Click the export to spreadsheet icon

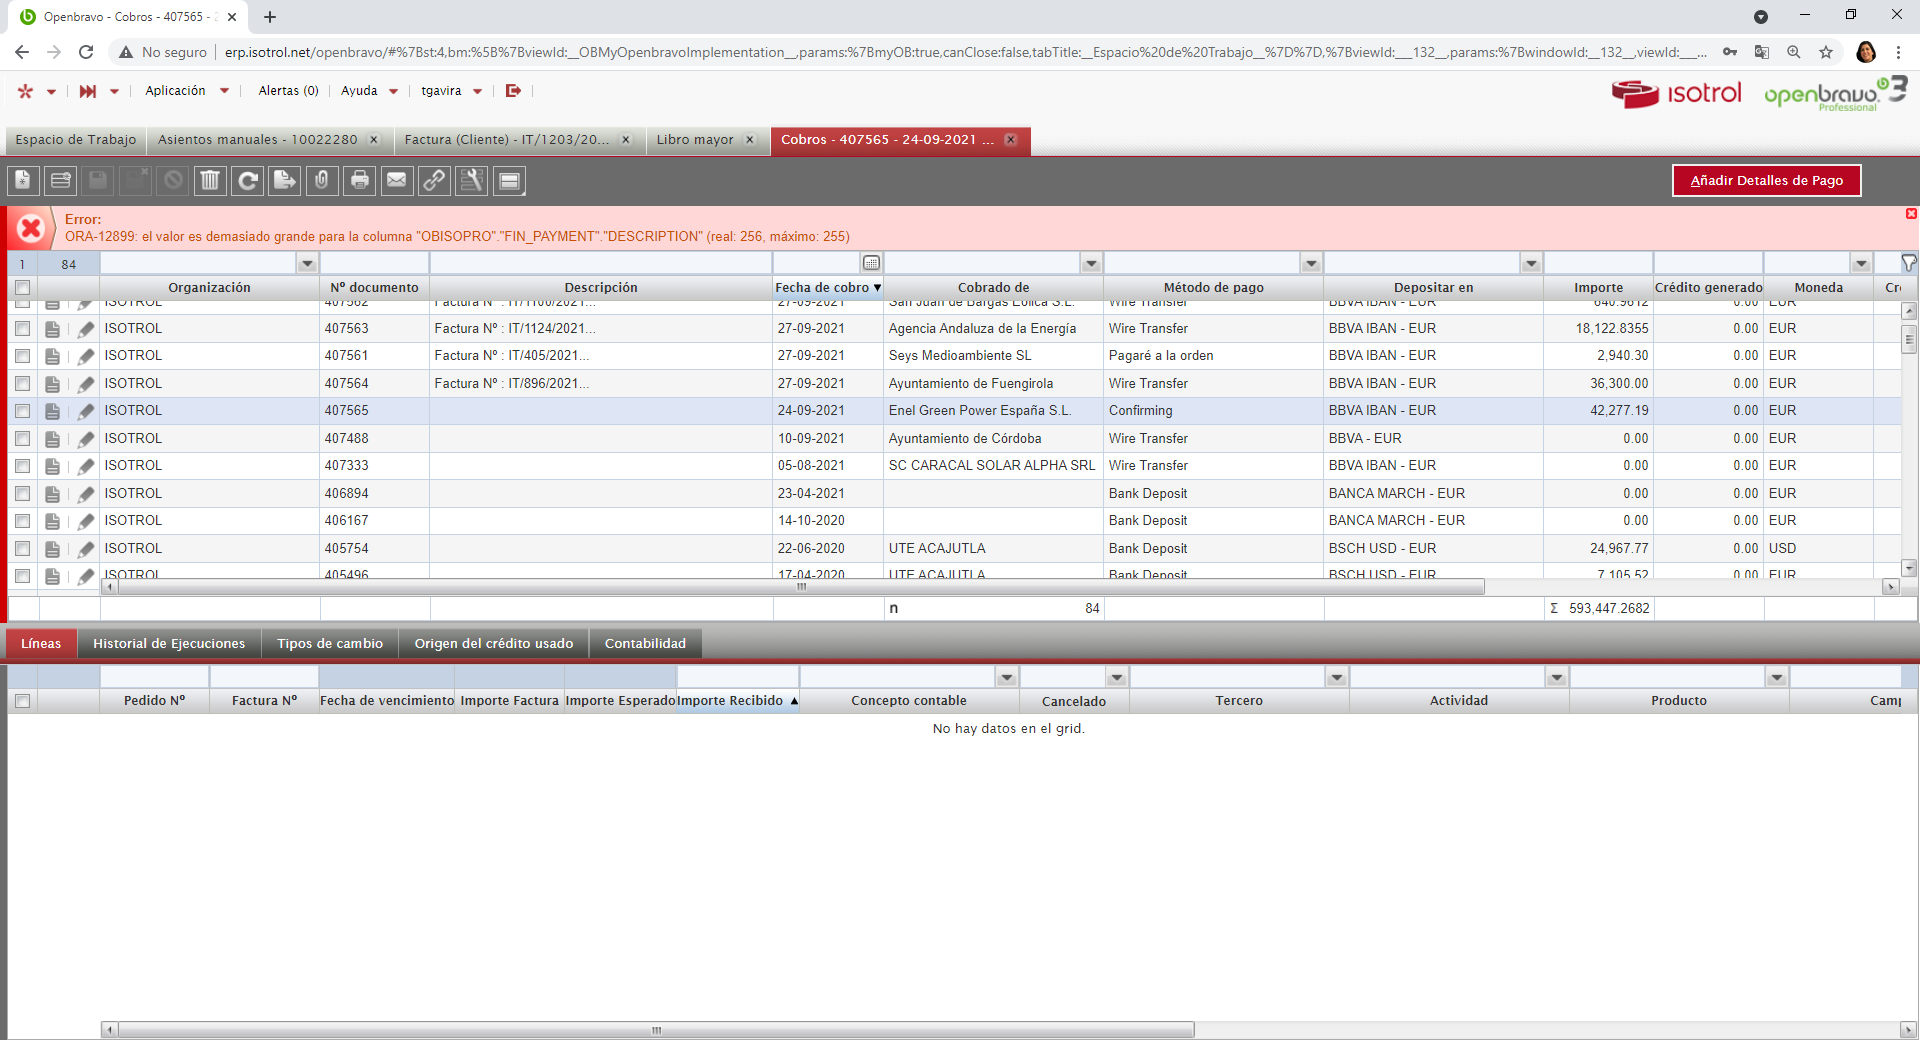(x=285, y=180)
